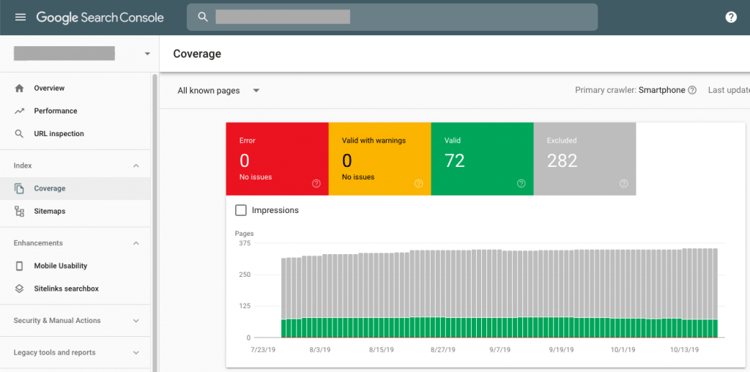Screen dimensions: 750x372
Task: Click the Index section label
Action: coord(22,165)
